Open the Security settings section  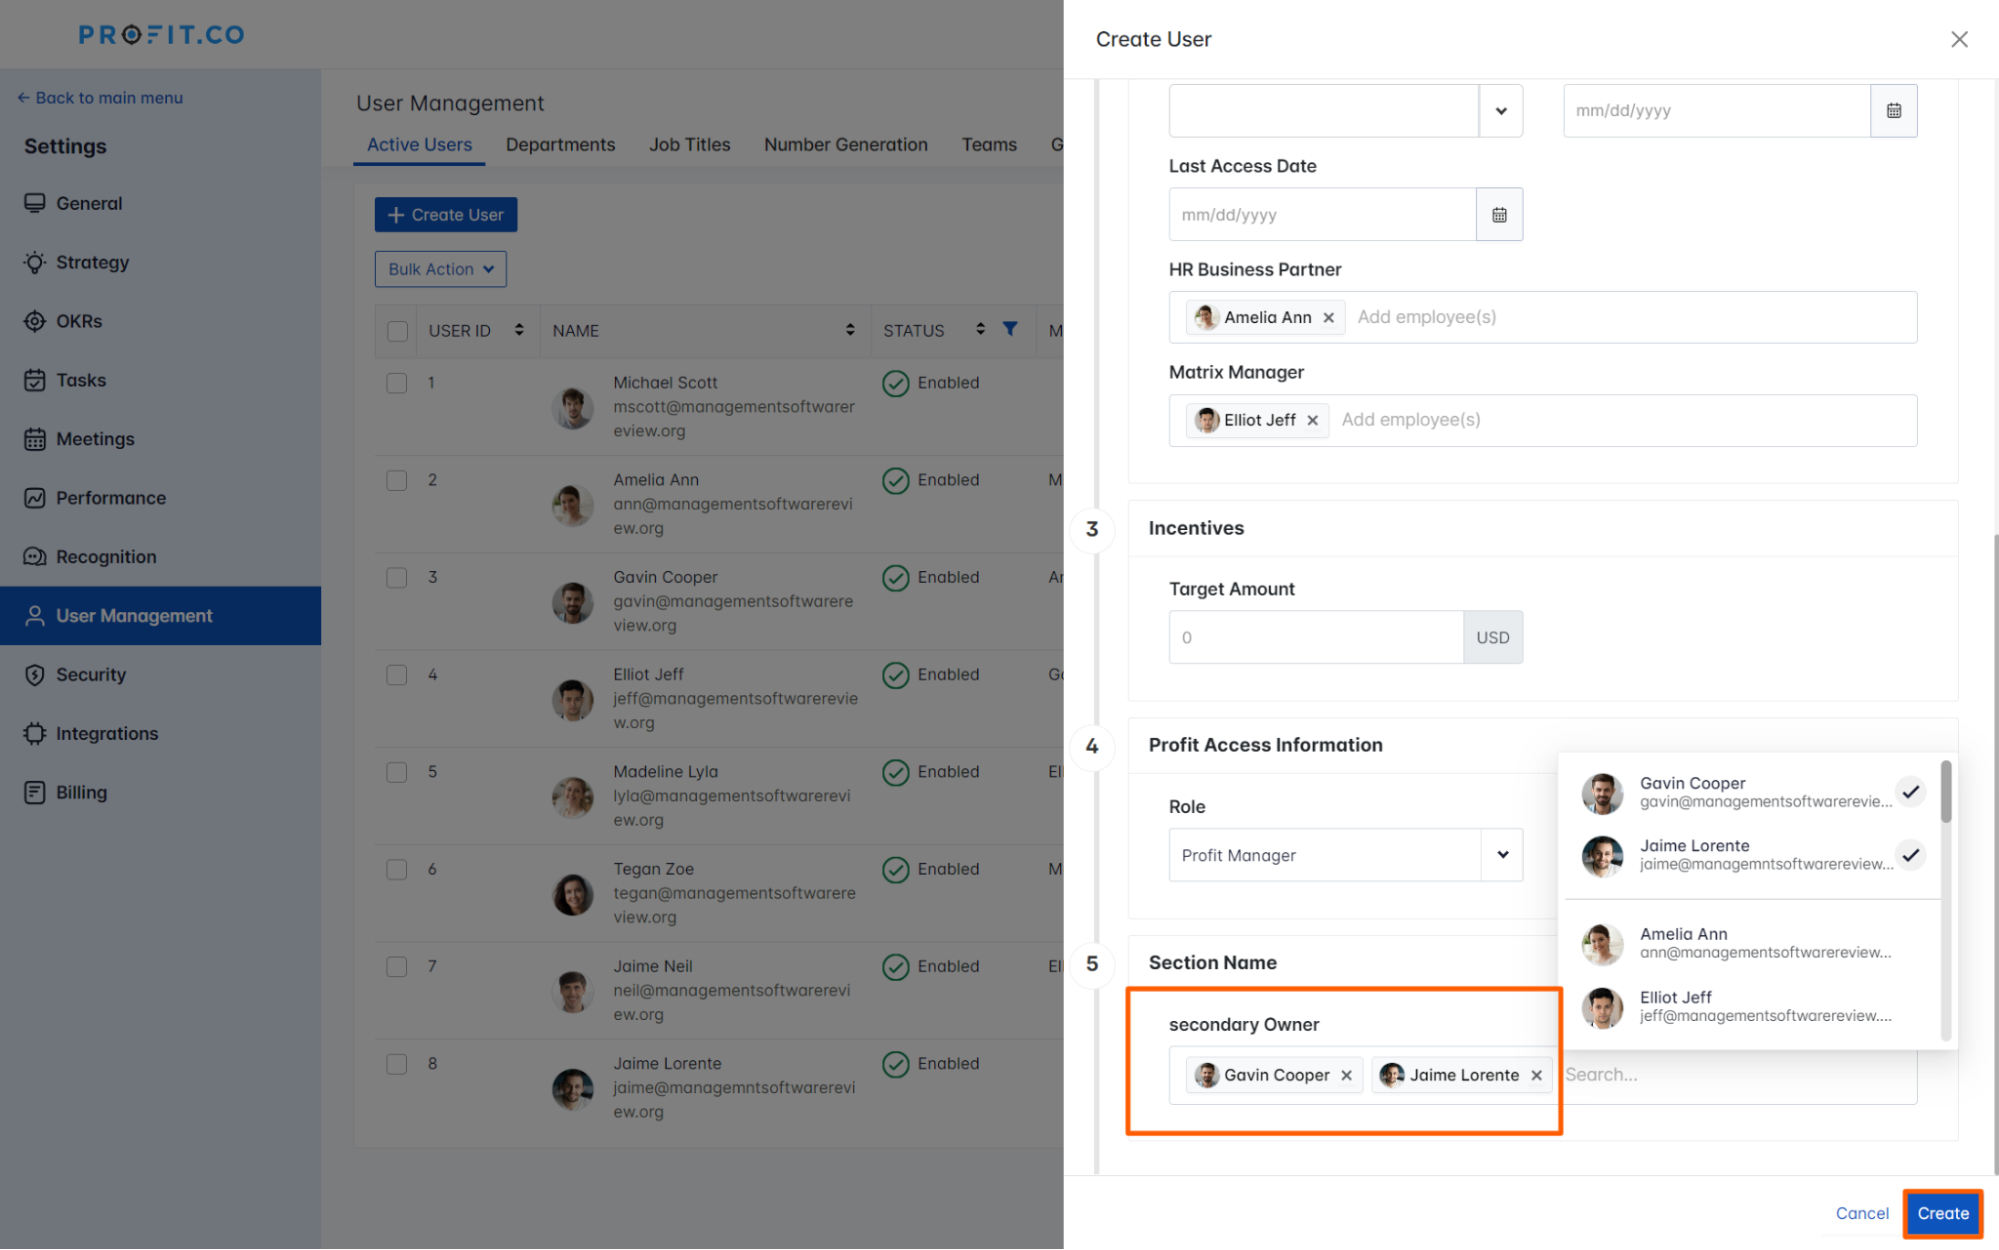coord(89,674)
